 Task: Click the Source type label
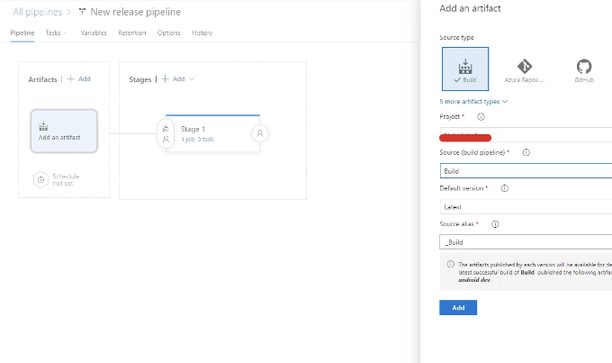(457, 37)
